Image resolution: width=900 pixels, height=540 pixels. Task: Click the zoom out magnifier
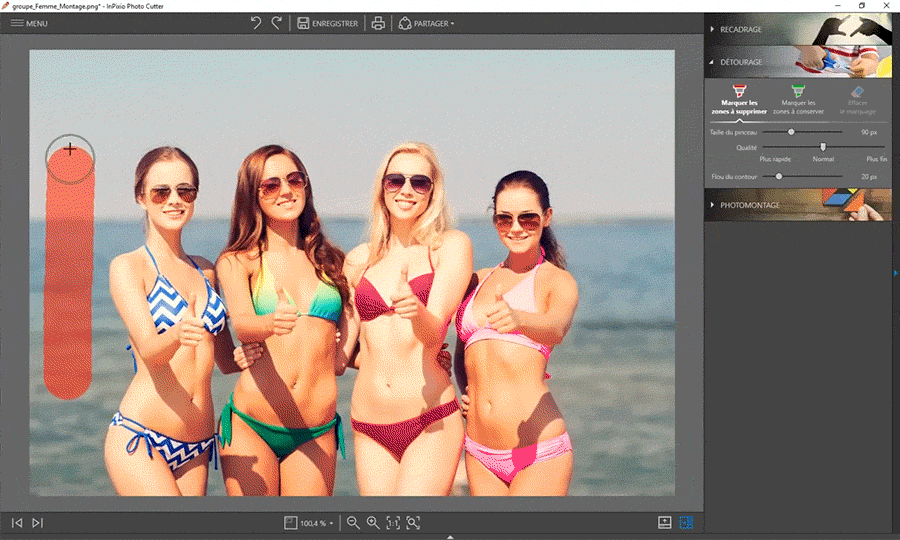coord(353,522)
